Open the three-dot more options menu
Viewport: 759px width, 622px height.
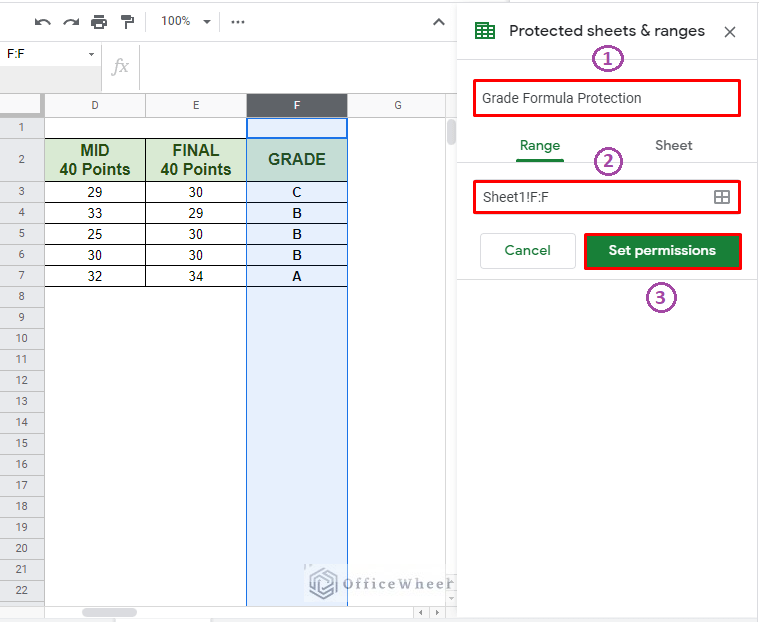pos(237,21)
